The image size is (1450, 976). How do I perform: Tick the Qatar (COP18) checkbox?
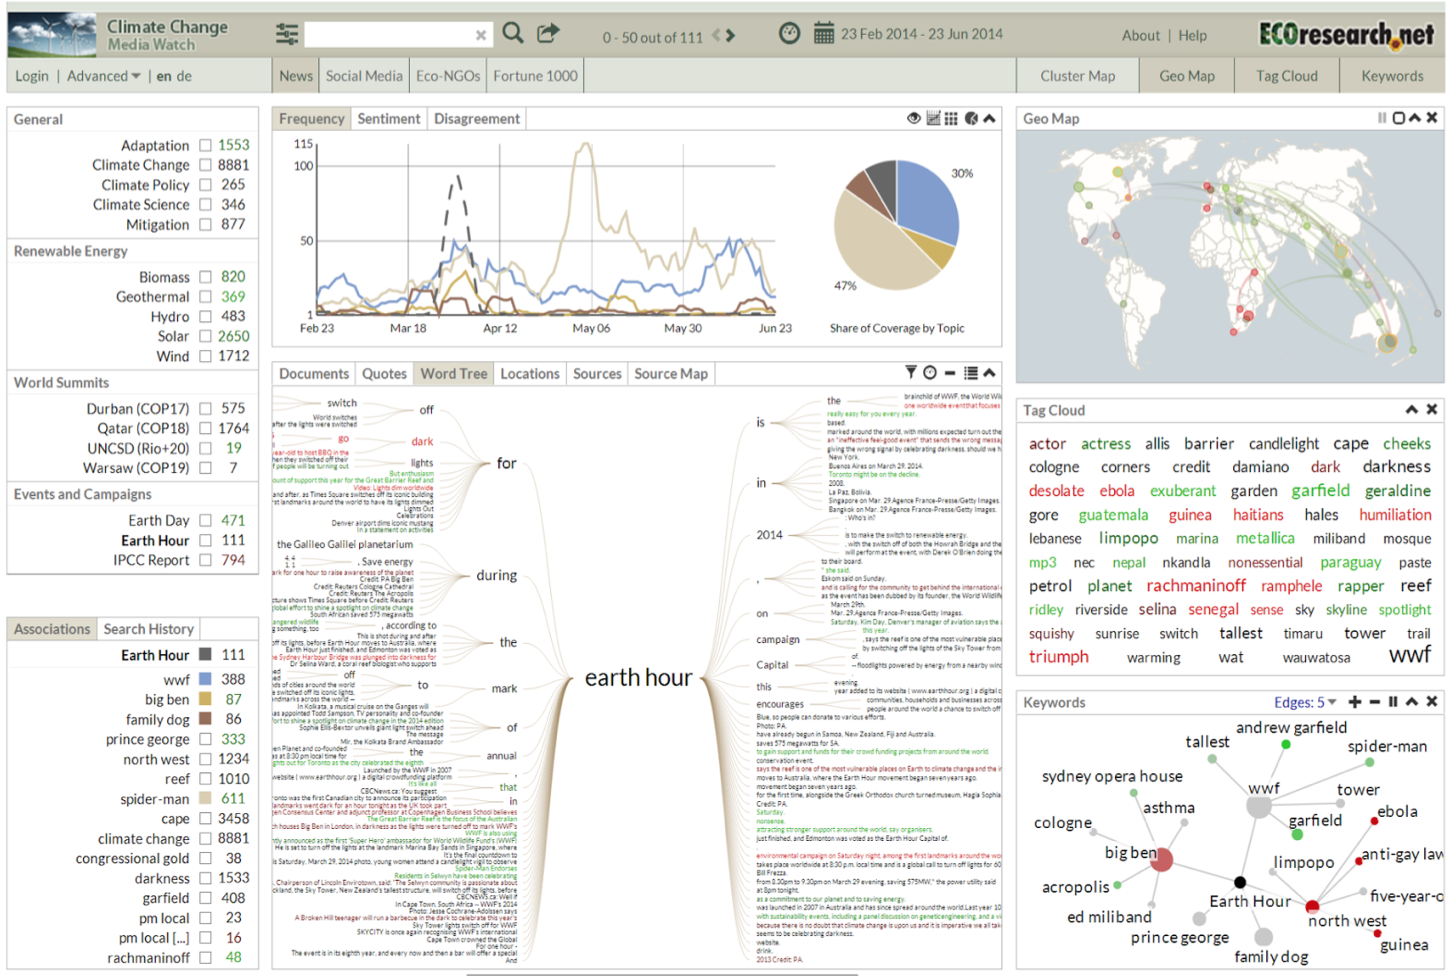point(205,429)
